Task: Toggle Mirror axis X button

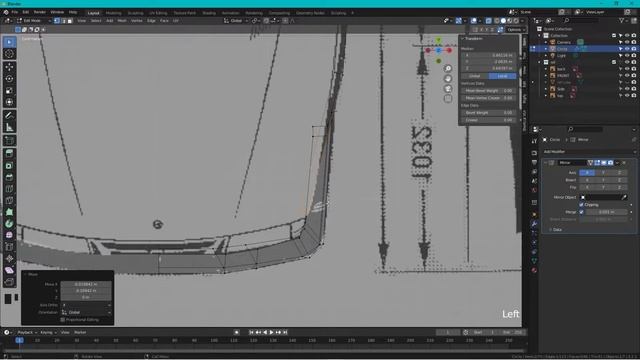Action: tap(587, 173)
